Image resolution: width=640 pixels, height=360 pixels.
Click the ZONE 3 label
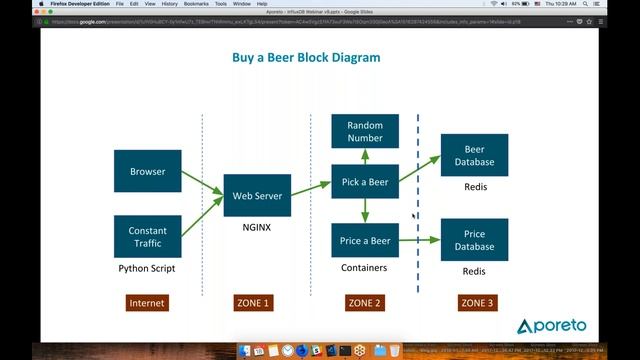[x=478, y=303]
